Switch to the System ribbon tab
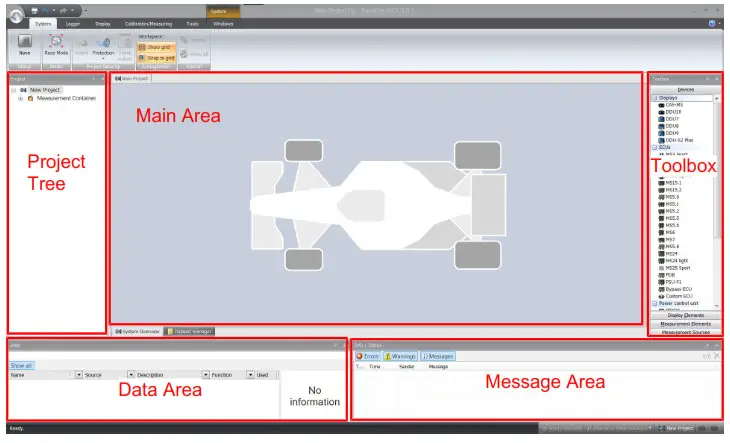 43,24
